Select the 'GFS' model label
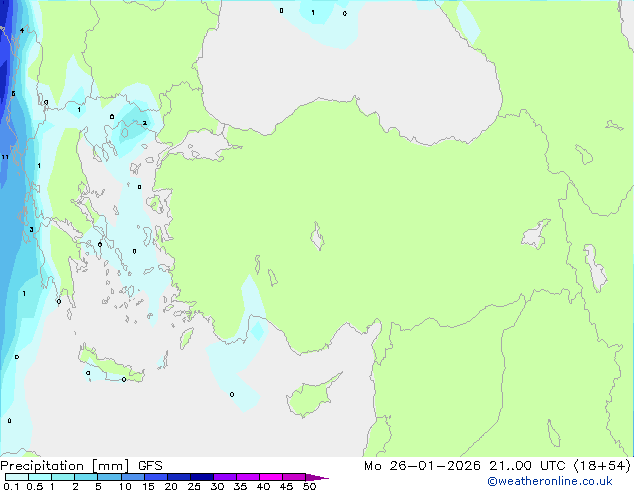634x490 pixels. coord(150,466)
